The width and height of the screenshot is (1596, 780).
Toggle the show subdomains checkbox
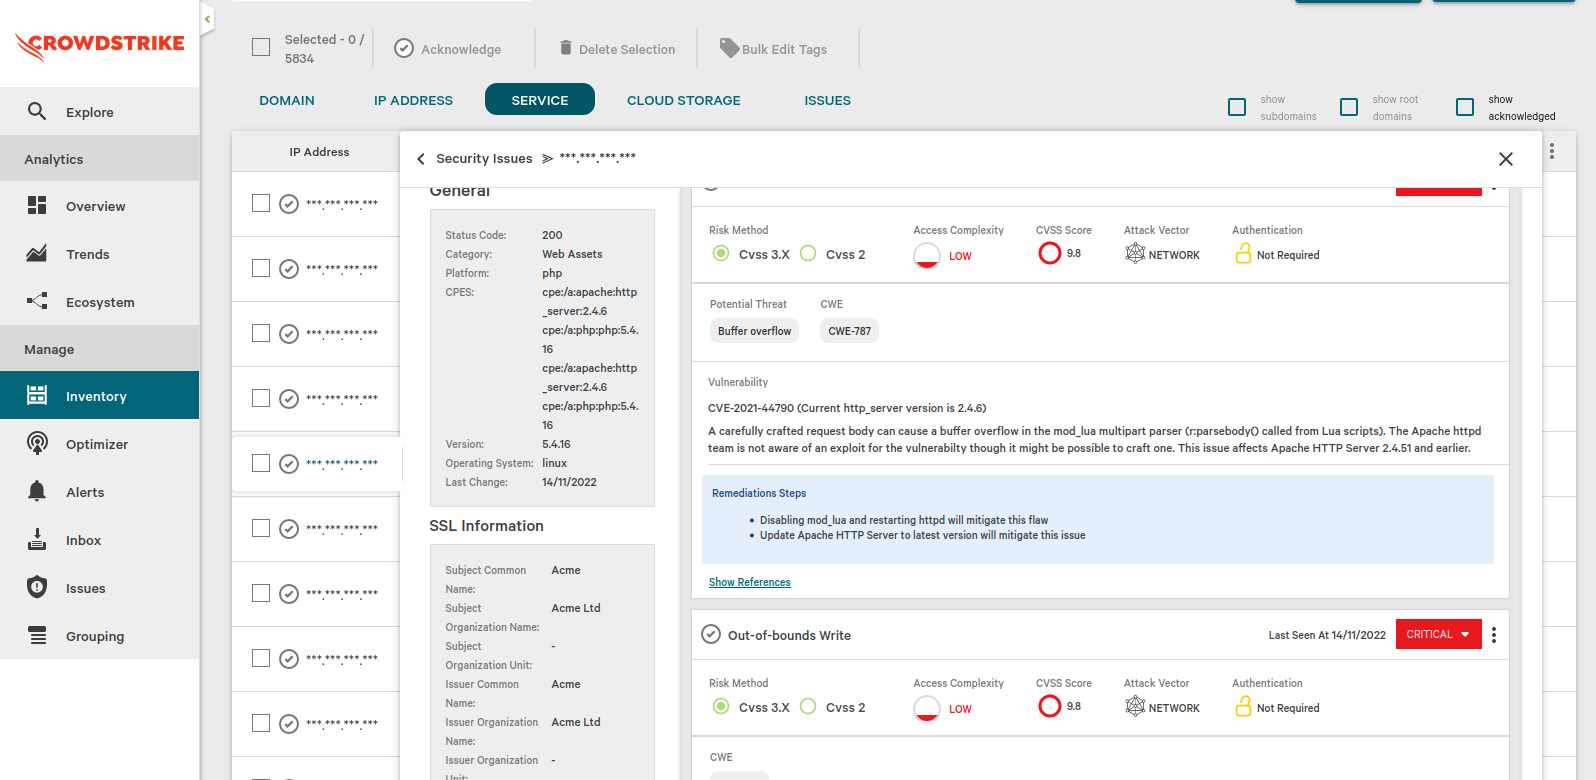point(1237,107)
